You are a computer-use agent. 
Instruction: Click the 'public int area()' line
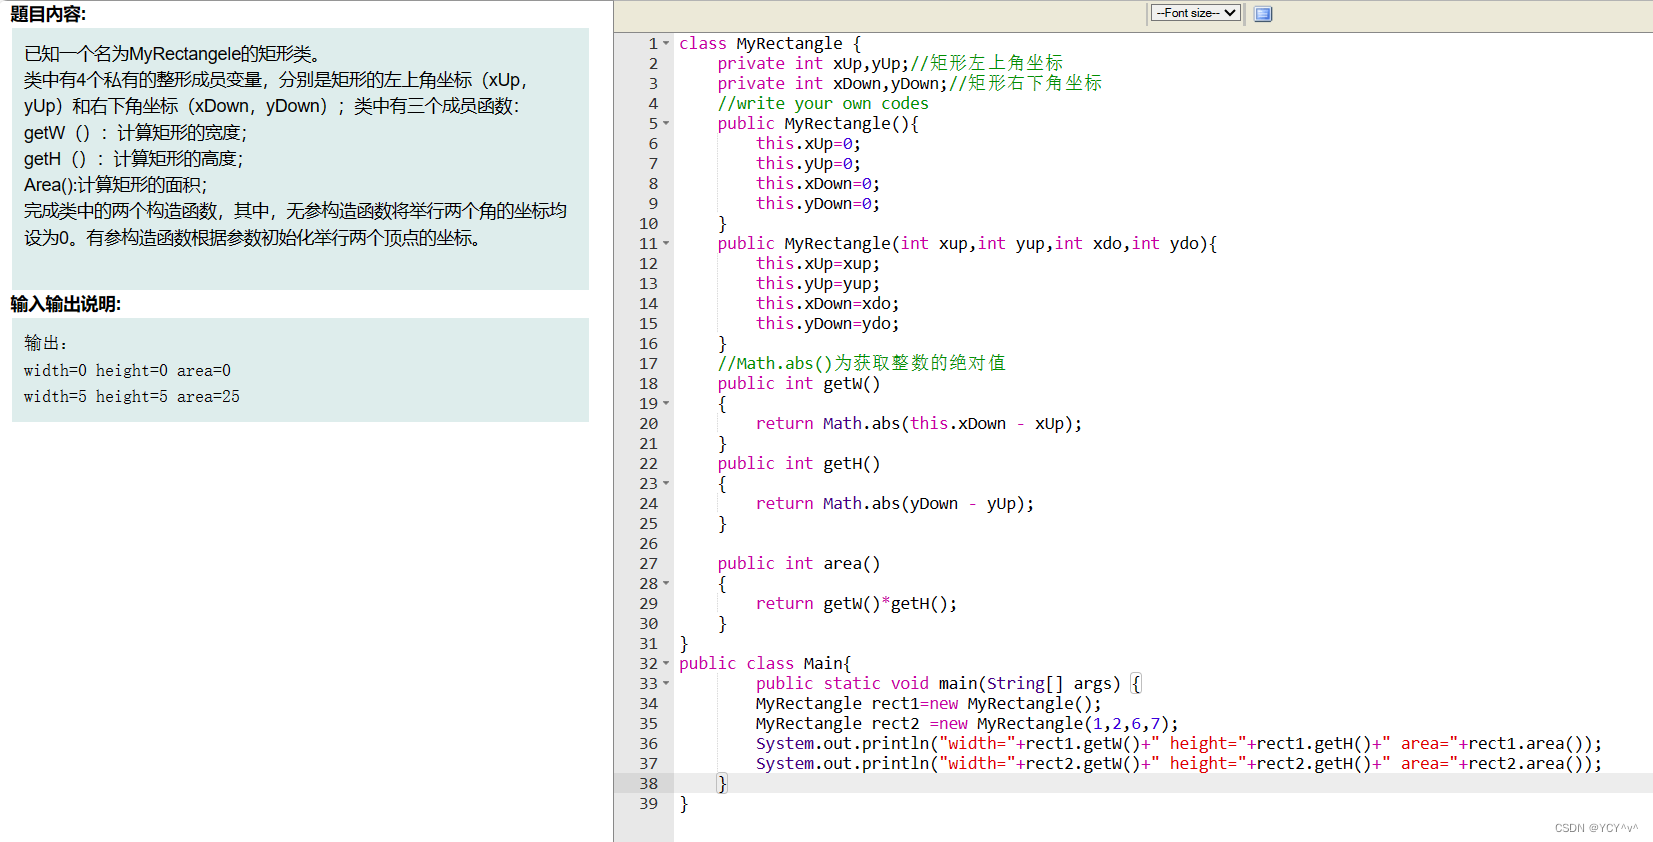coord(799,563)
